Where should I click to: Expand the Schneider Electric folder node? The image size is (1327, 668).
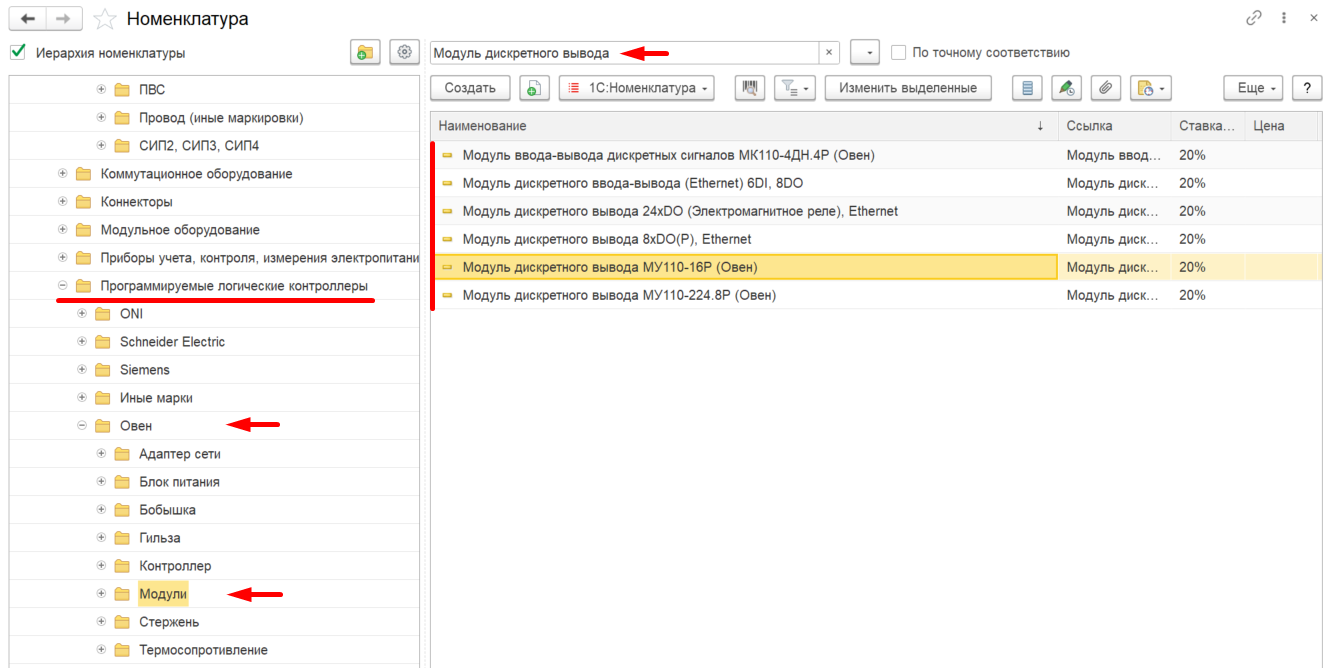pos(82,342)
